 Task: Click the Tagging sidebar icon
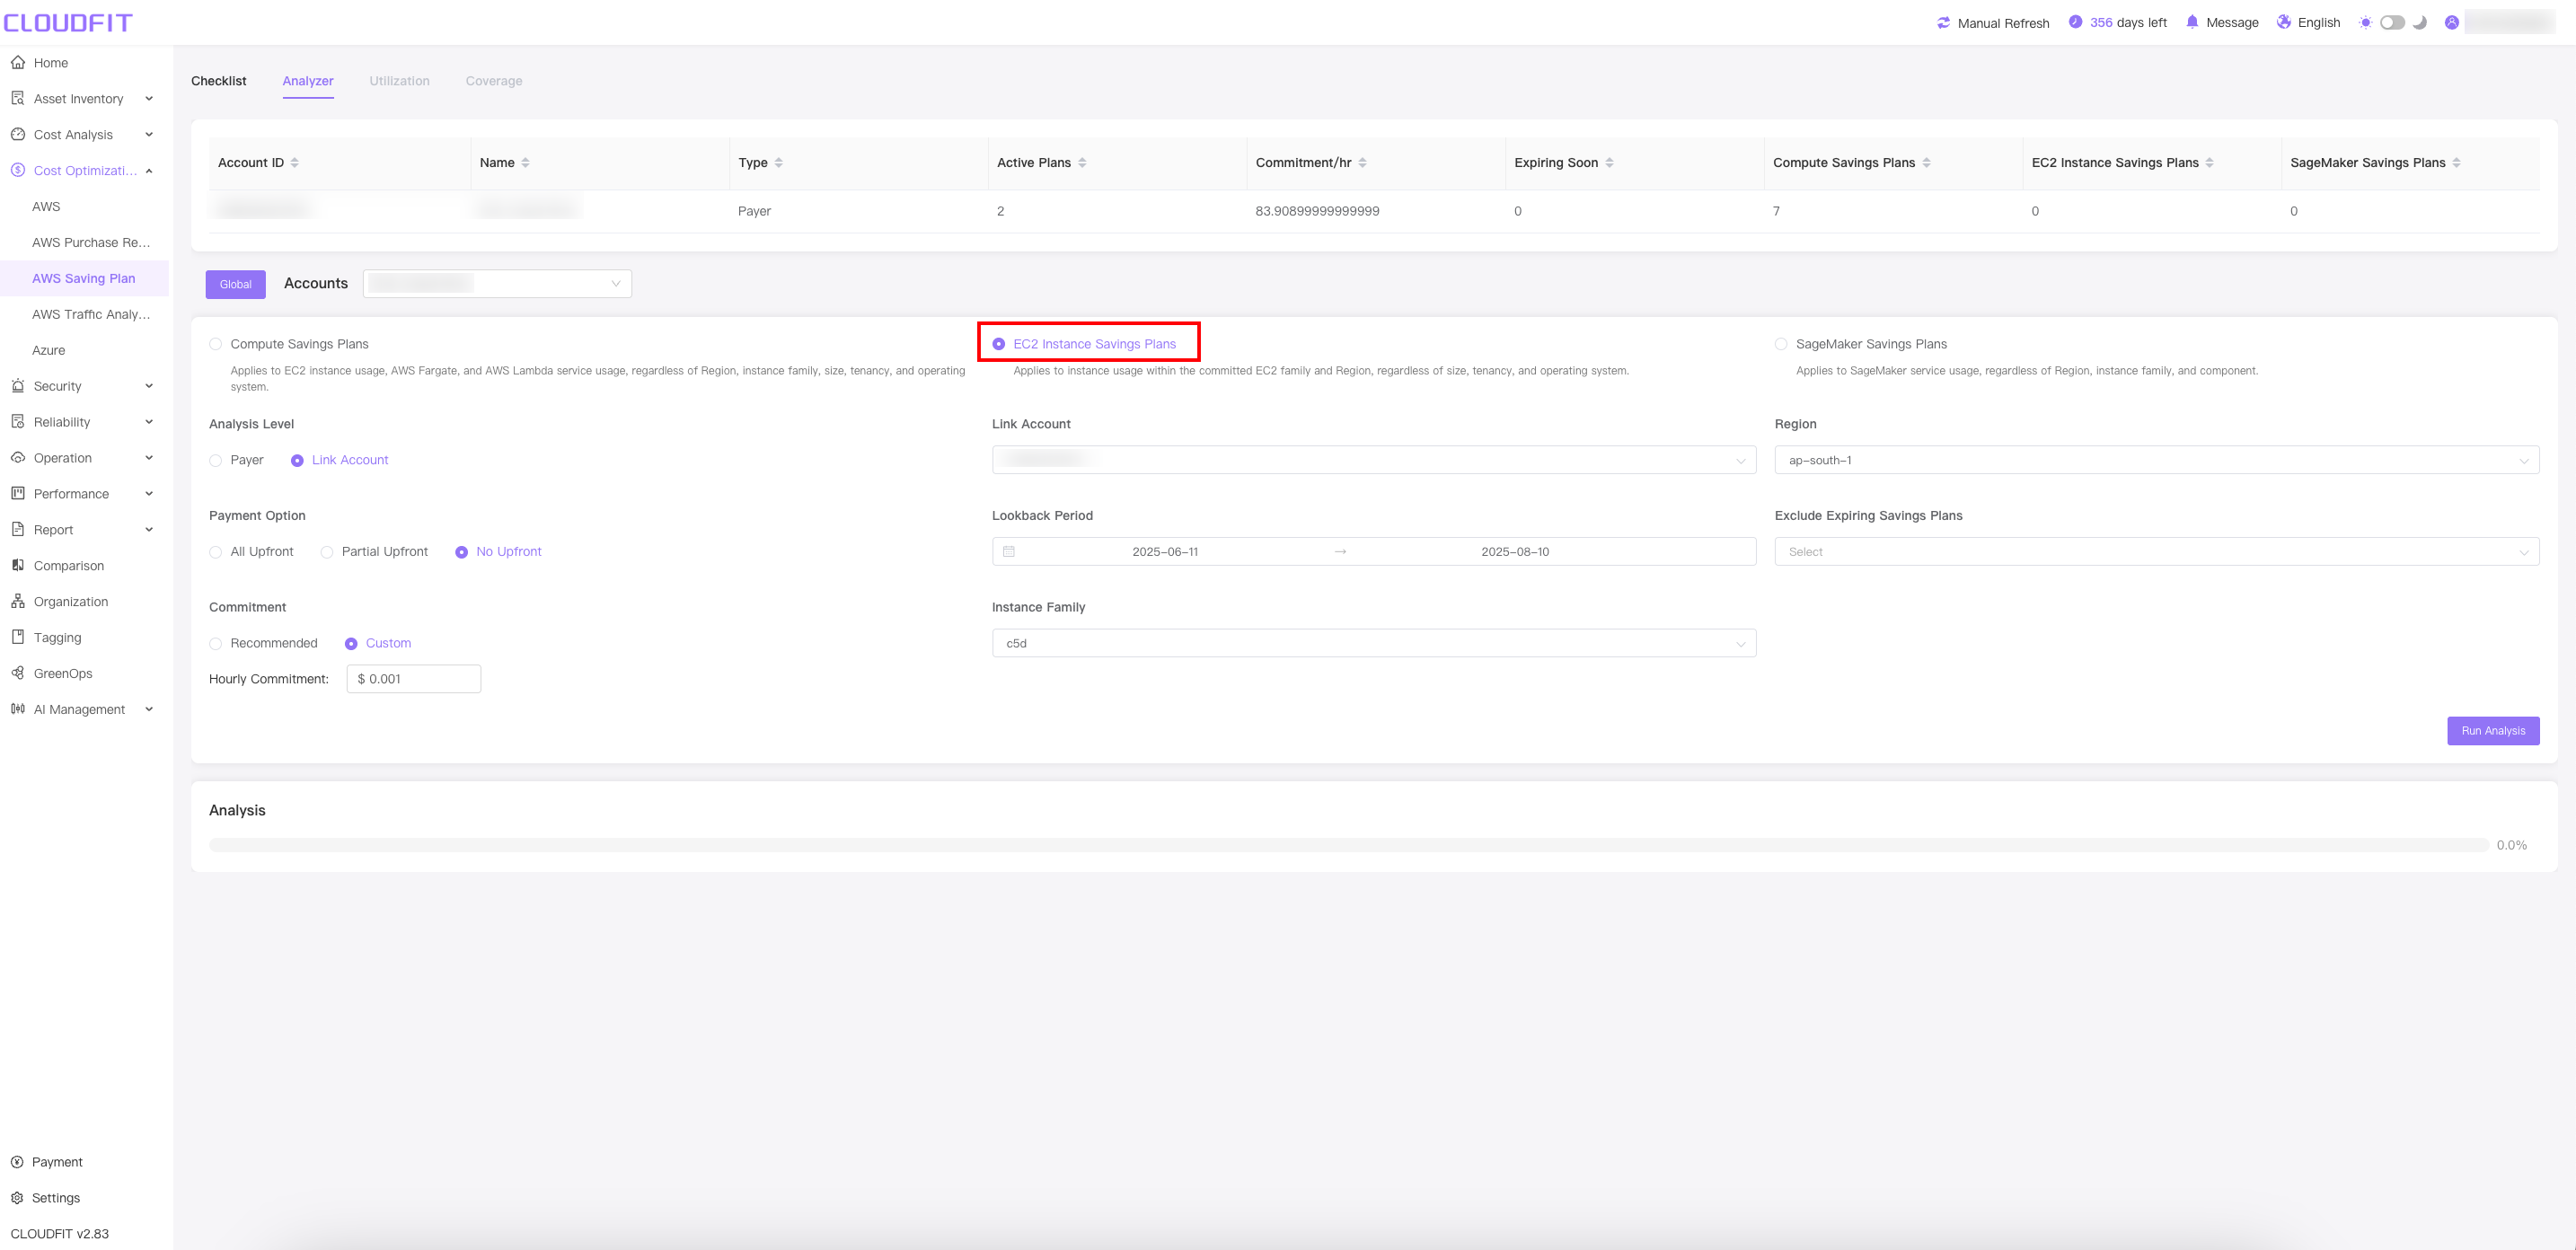pos(18,638)
